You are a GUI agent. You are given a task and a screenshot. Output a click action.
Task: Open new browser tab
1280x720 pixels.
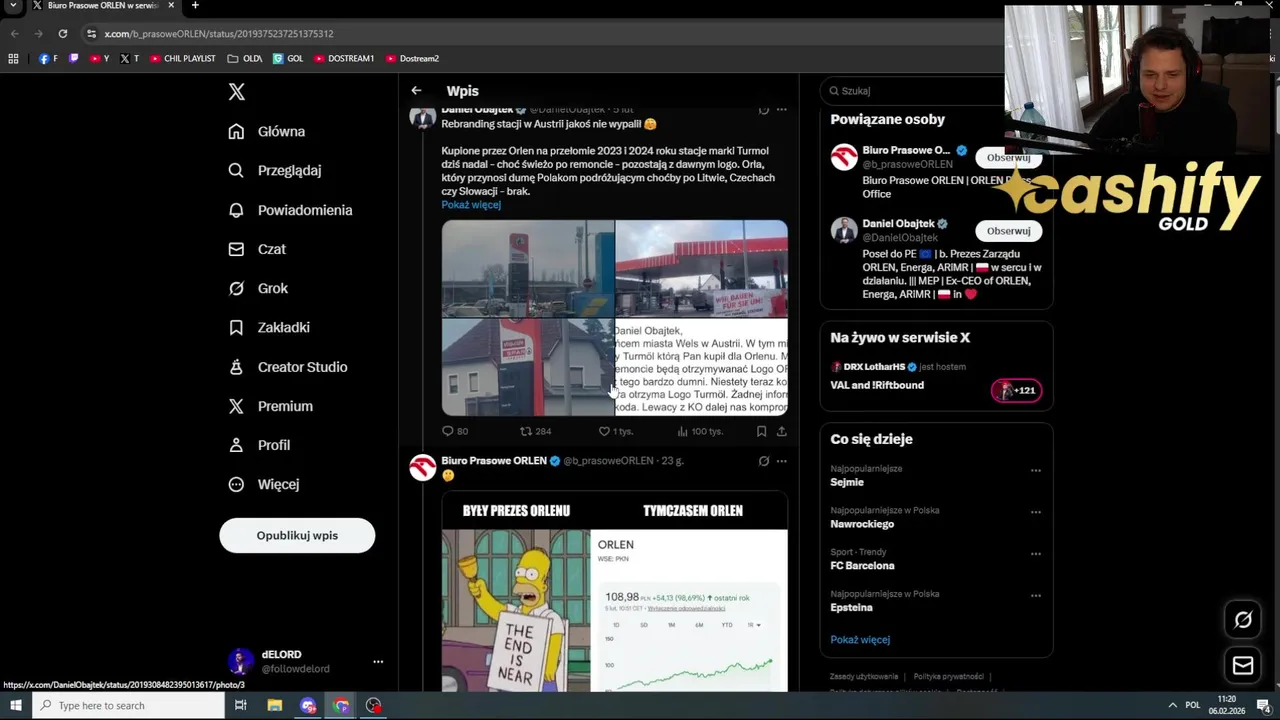(195, 6)
